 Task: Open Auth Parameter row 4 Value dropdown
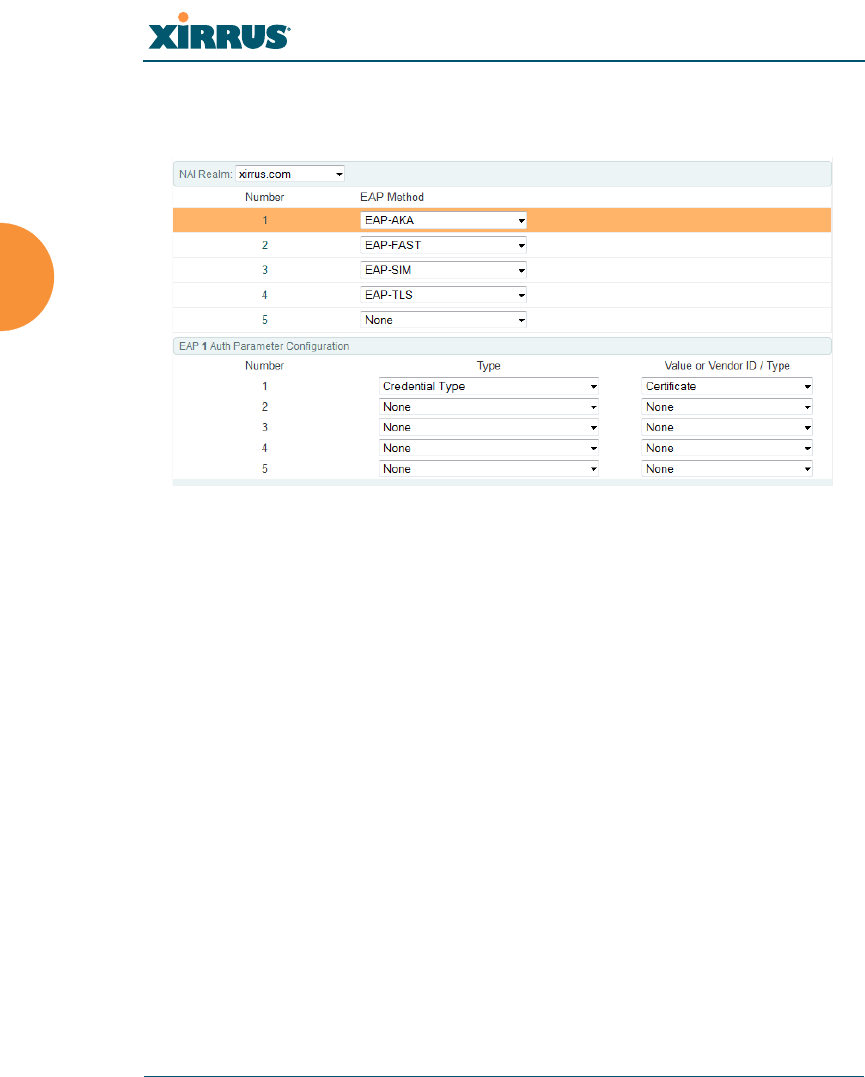(727, 448)
